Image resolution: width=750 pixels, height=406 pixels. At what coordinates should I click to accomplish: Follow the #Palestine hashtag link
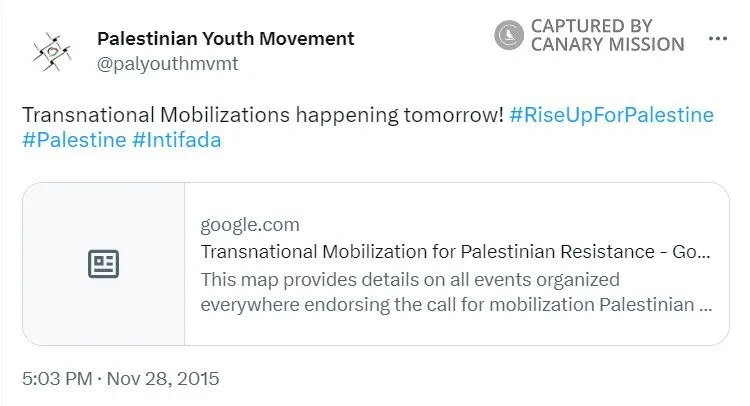[x=73, y=140]
